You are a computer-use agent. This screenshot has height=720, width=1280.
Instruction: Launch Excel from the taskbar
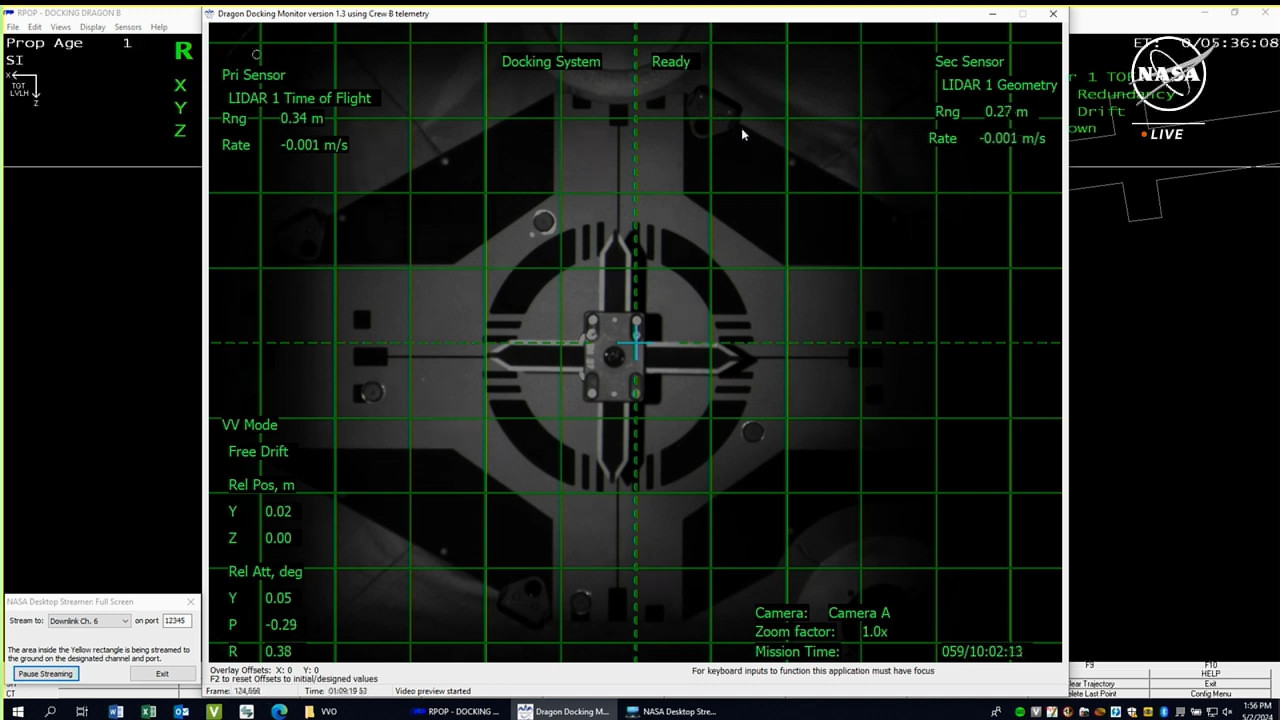148,711
